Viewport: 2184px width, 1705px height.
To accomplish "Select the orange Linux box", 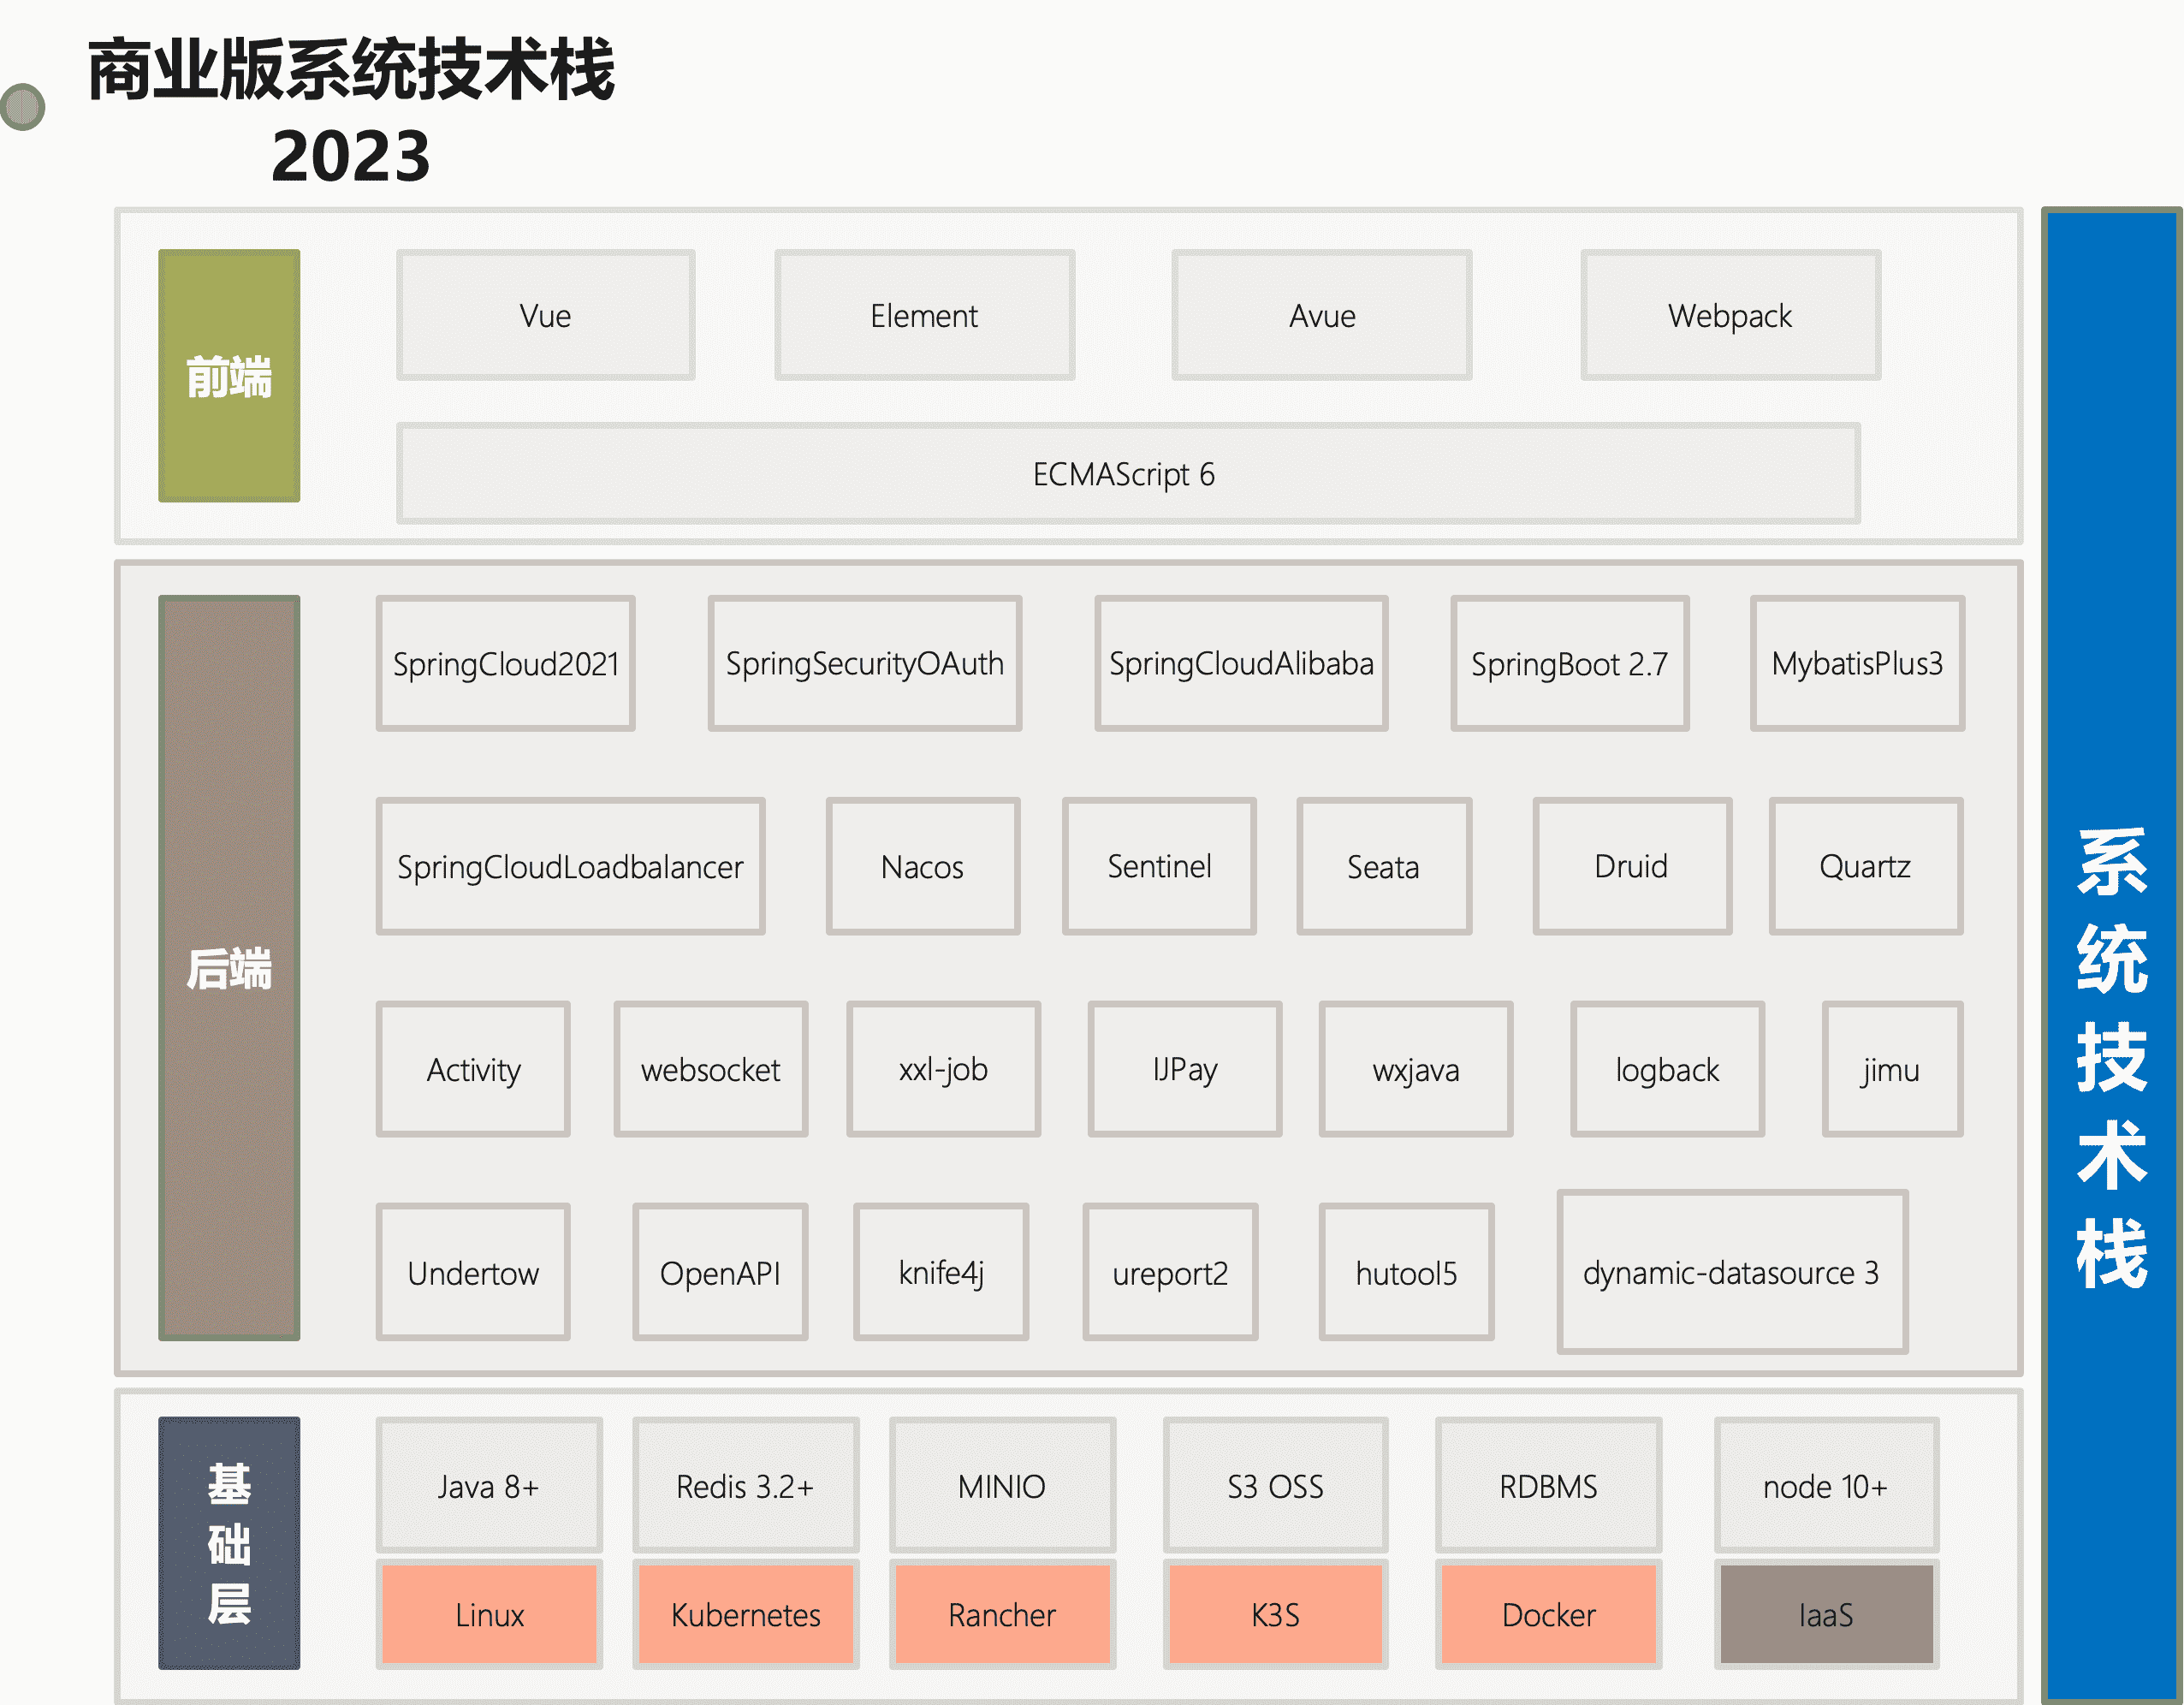I will coord(489,1614).
